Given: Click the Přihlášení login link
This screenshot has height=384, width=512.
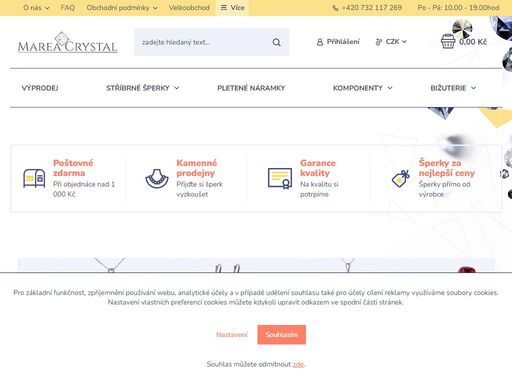Looking at the screenshot, I should coord(343,42).
